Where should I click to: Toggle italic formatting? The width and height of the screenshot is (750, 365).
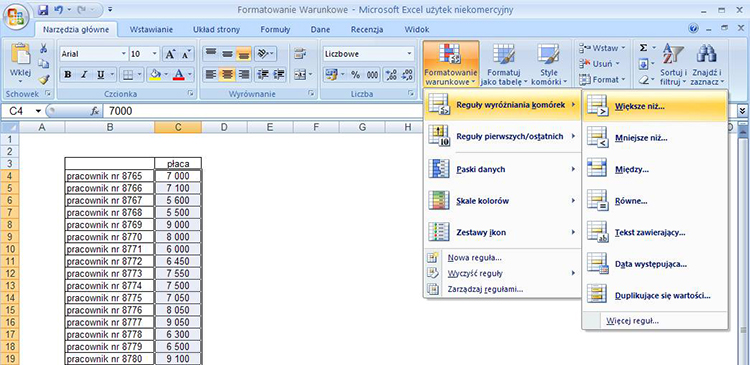84,75
